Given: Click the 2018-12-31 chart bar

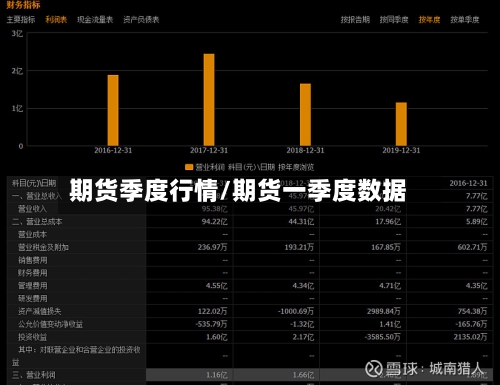Looking at the screenshot, I should (305, 115).
